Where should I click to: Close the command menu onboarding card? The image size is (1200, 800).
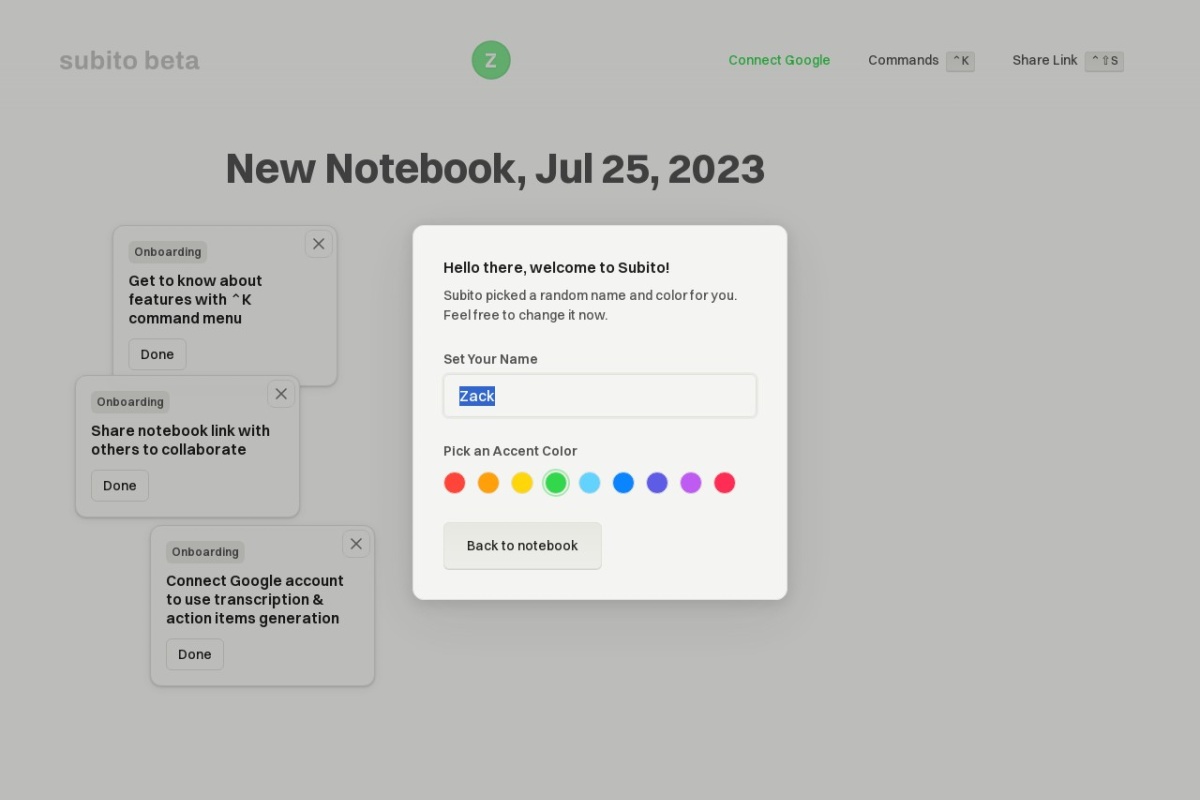319,244
